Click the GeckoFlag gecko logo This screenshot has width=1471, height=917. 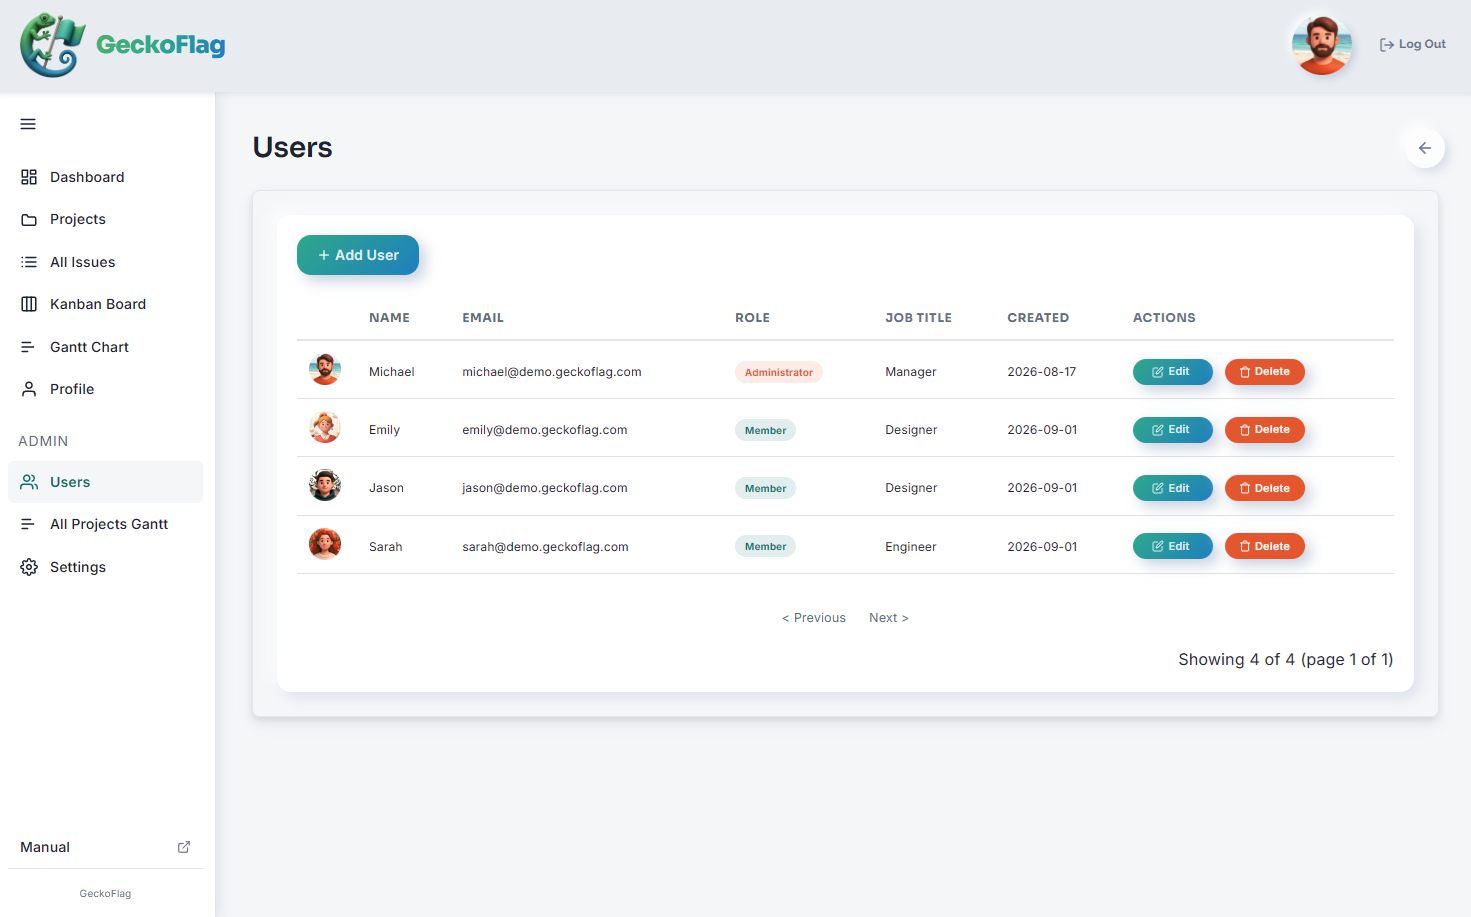point(52,45)
